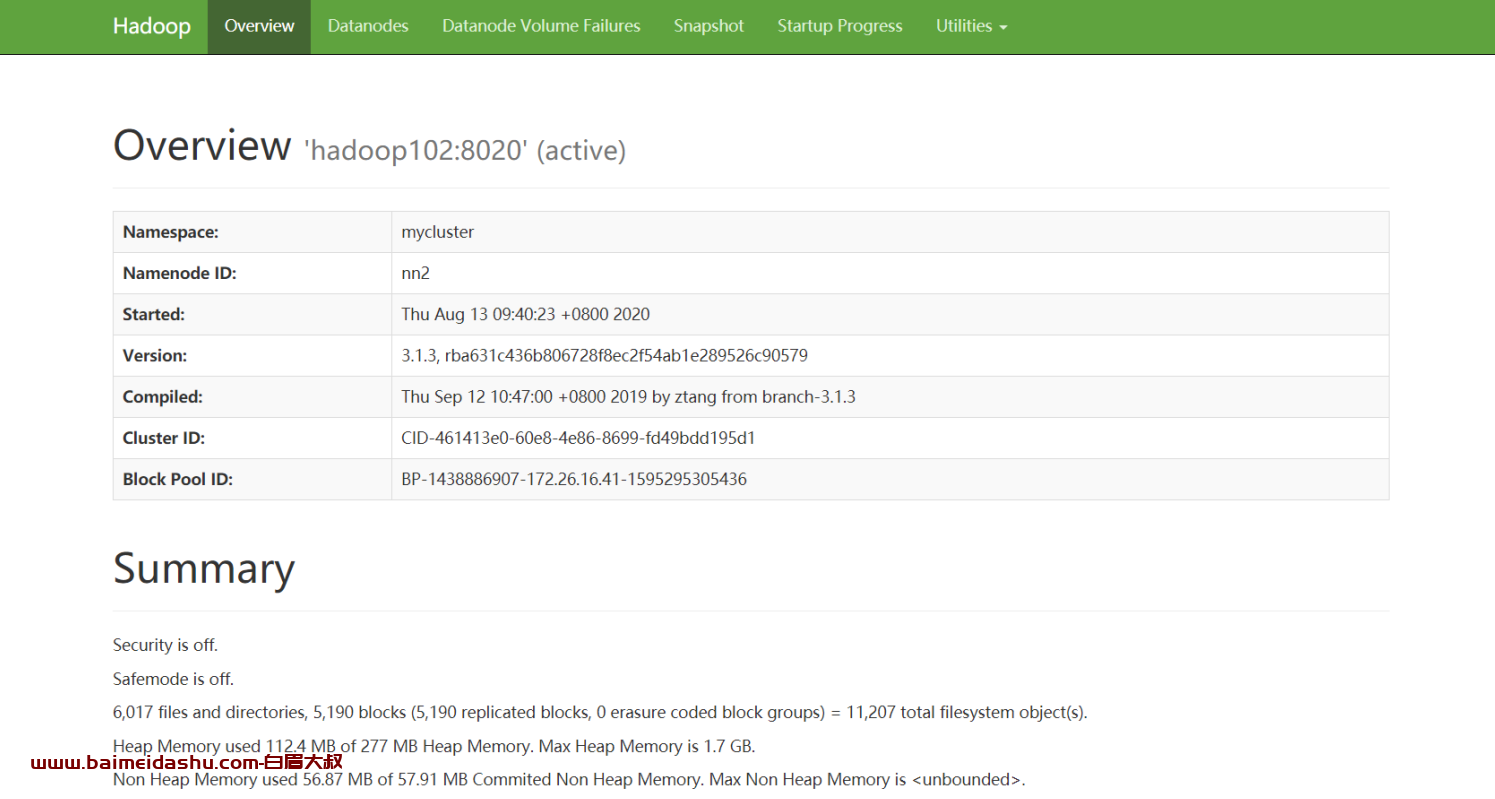Select the nn2 namenode ID value
1495x799 pixels.
pos(416,273)
